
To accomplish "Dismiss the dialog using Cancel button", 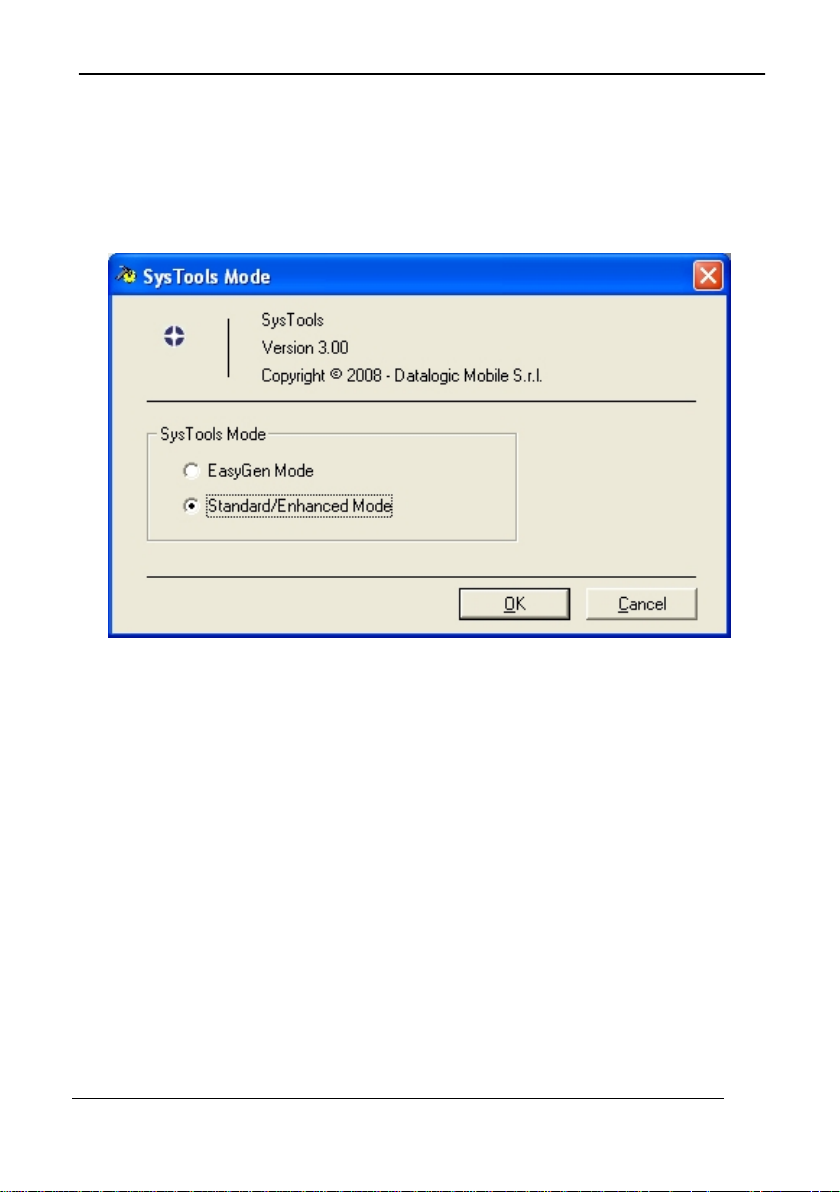I will [642, 604].
